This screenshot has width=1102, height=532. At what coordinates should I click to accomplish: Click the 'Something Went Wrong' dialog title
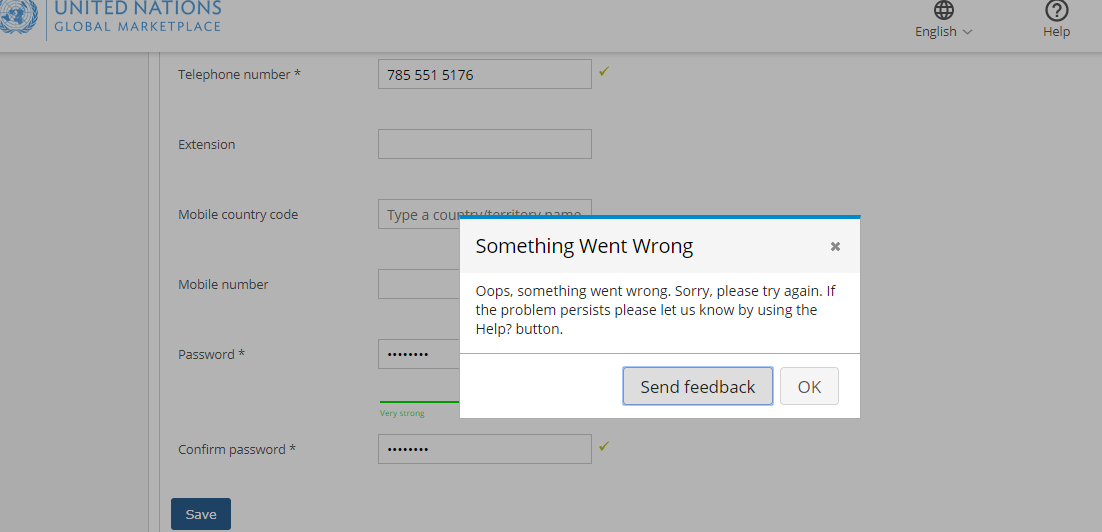pyautogui.click(x=584, y=246)
